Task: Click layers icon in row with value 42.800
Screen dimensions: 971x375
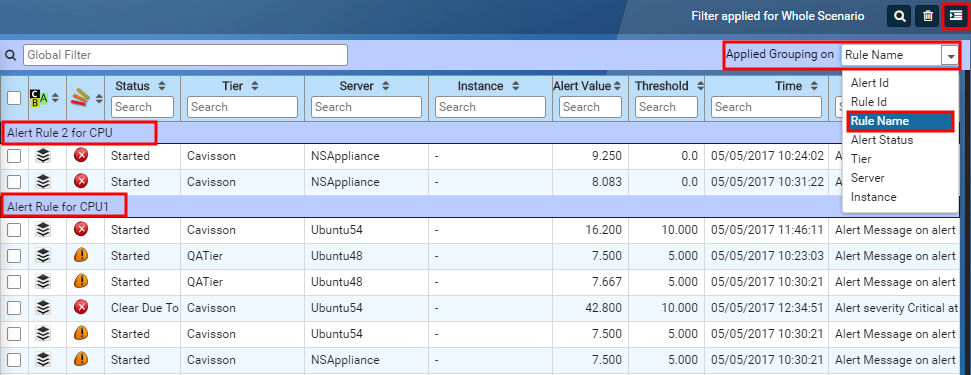Action: [x=43, y=307]
